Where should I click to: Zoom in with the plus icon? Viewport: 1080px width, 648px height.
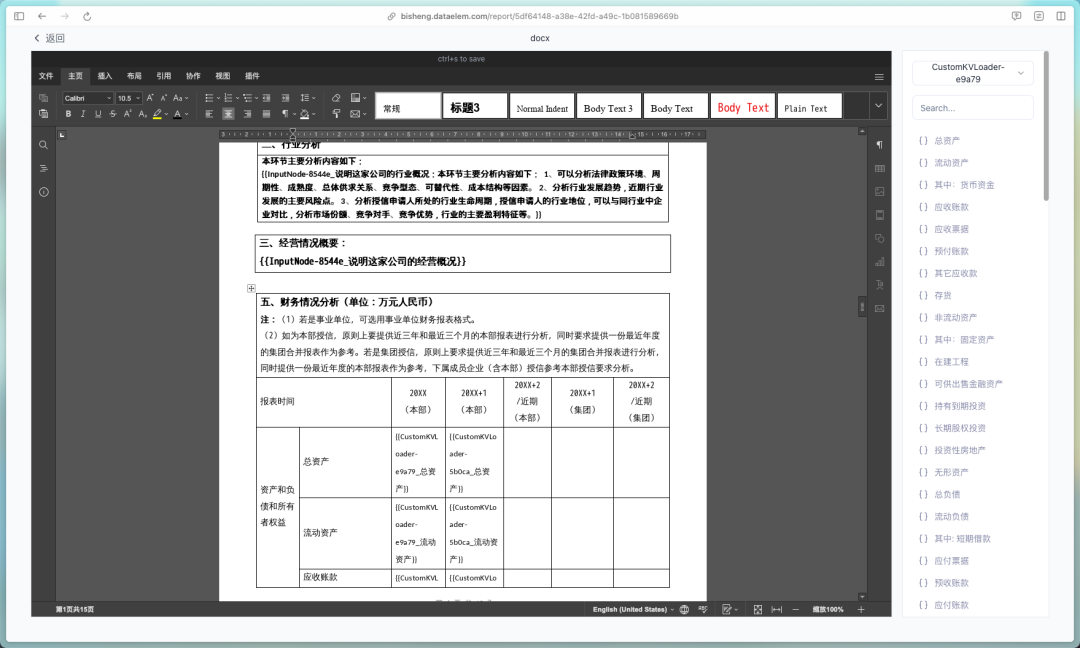[861, 609]
